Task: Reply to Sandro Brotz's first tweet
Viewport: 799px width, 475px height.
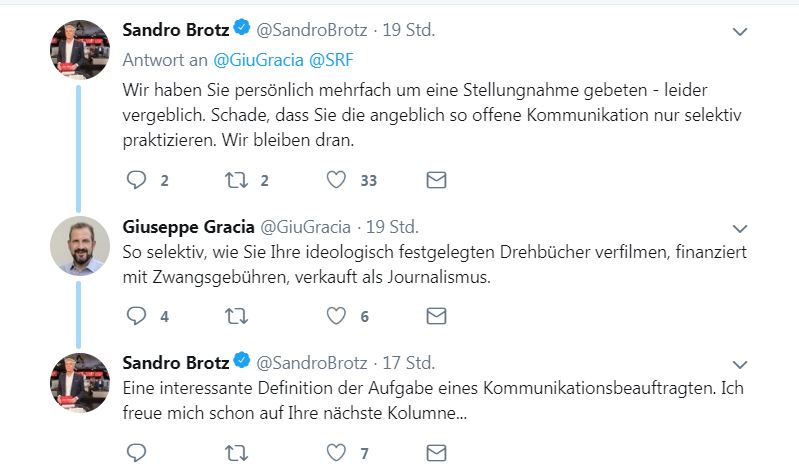Action: (x=136, y=180)
